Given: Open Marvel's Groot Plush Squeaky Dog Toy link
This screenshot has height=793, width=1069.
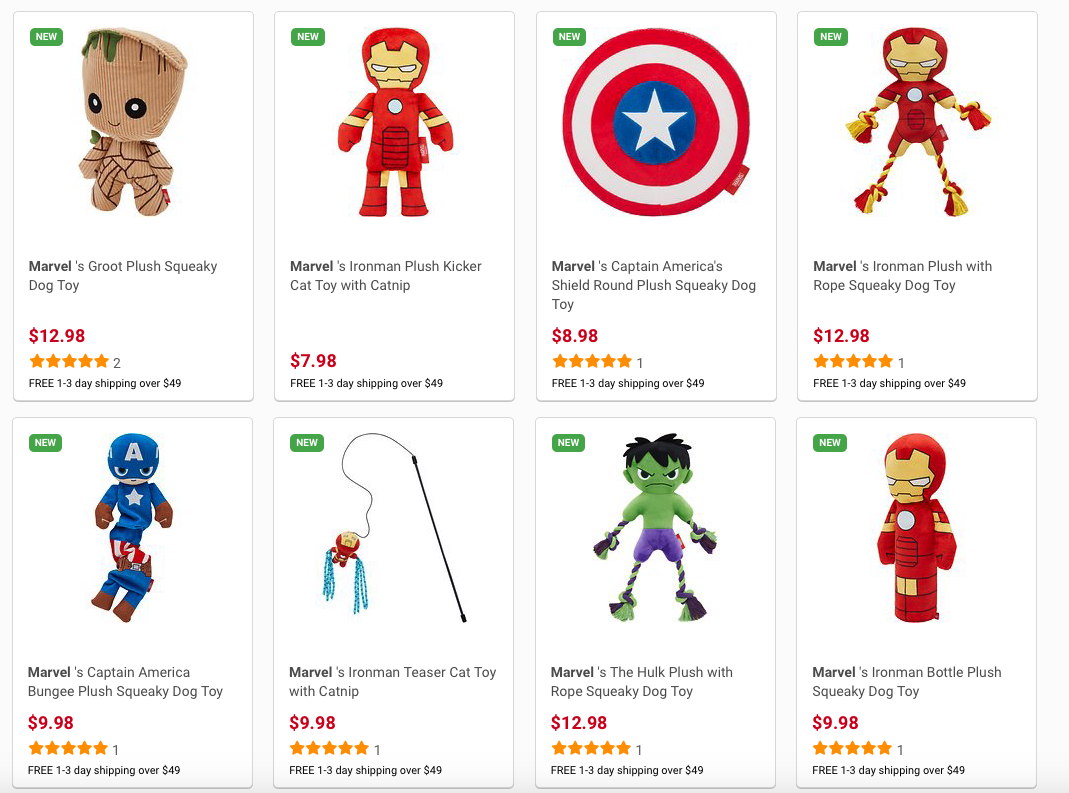Looking at the screenshot, I should 123,276.
